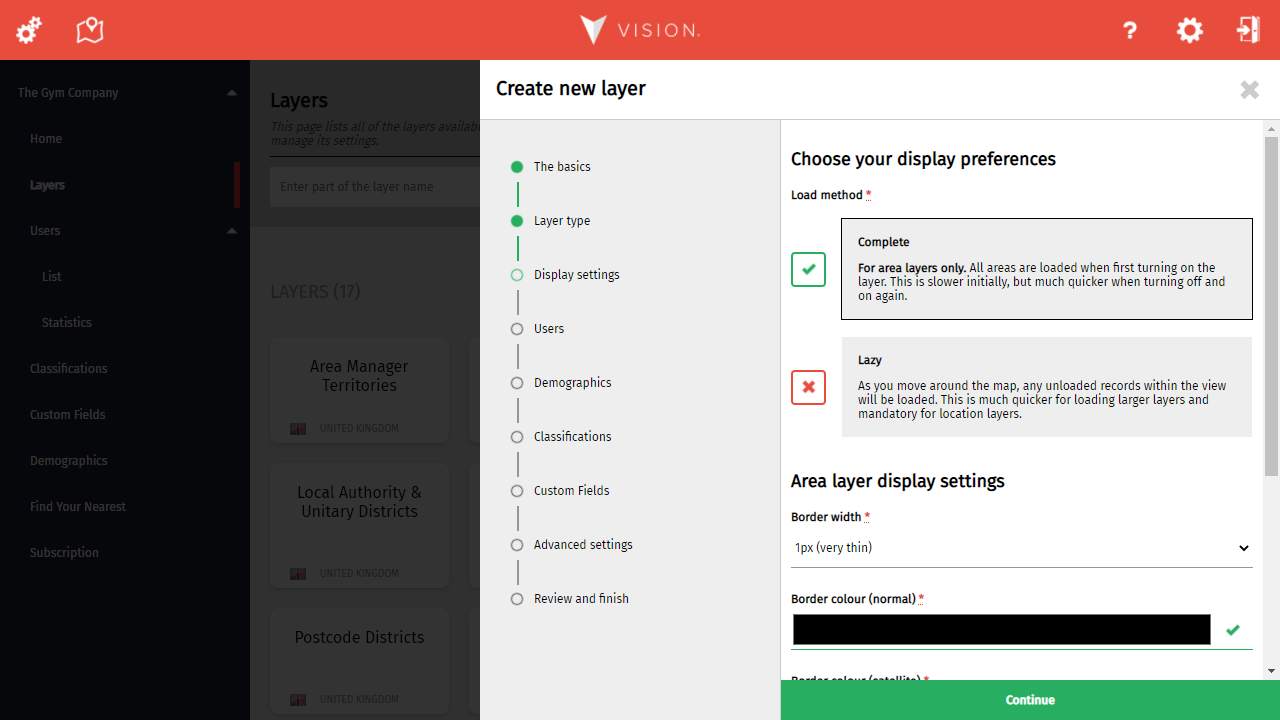Pick the black Border colour (normal) swatch
The image size is (1280, 720).
pyautogui.click(x=1001, y=630)
